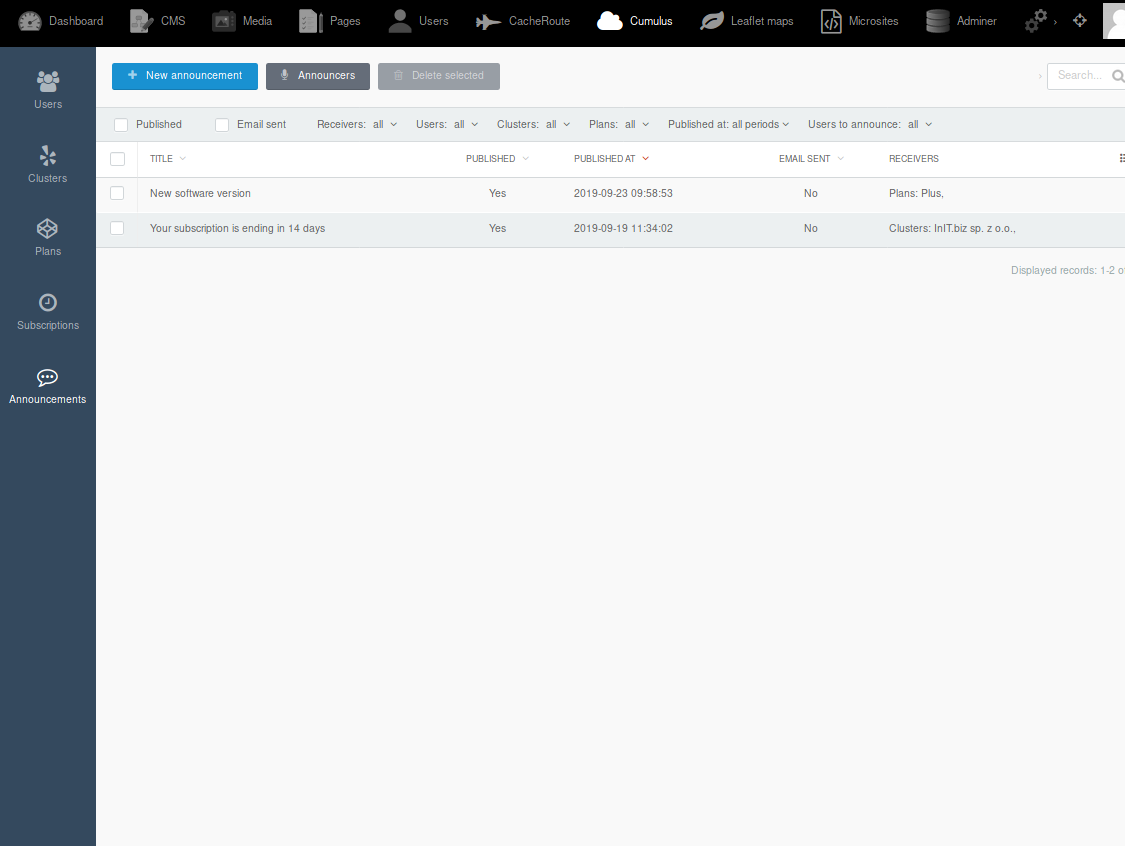Open the CMS menu label
Viewport: 1125px width, 846px height.
[173, 21]
